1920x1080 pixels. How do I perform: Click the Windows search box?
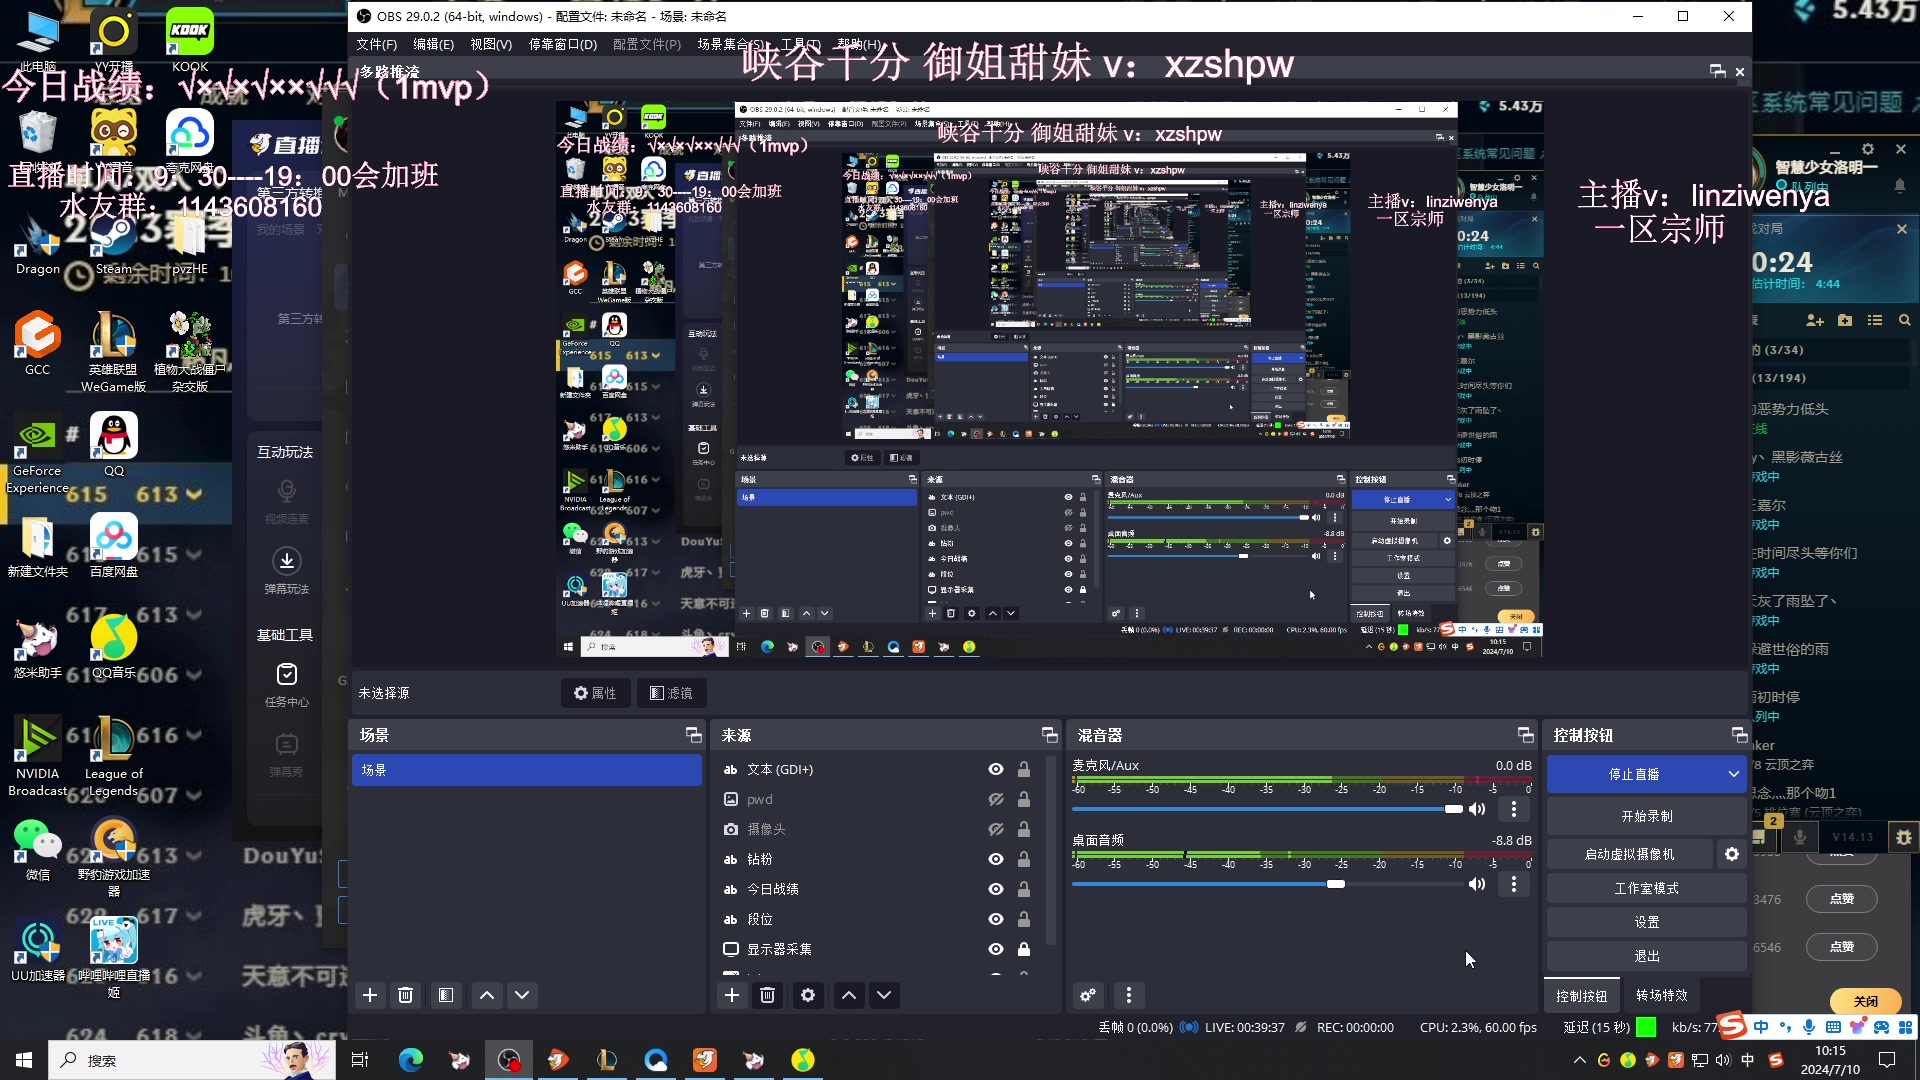click(x=190, y=1060)
